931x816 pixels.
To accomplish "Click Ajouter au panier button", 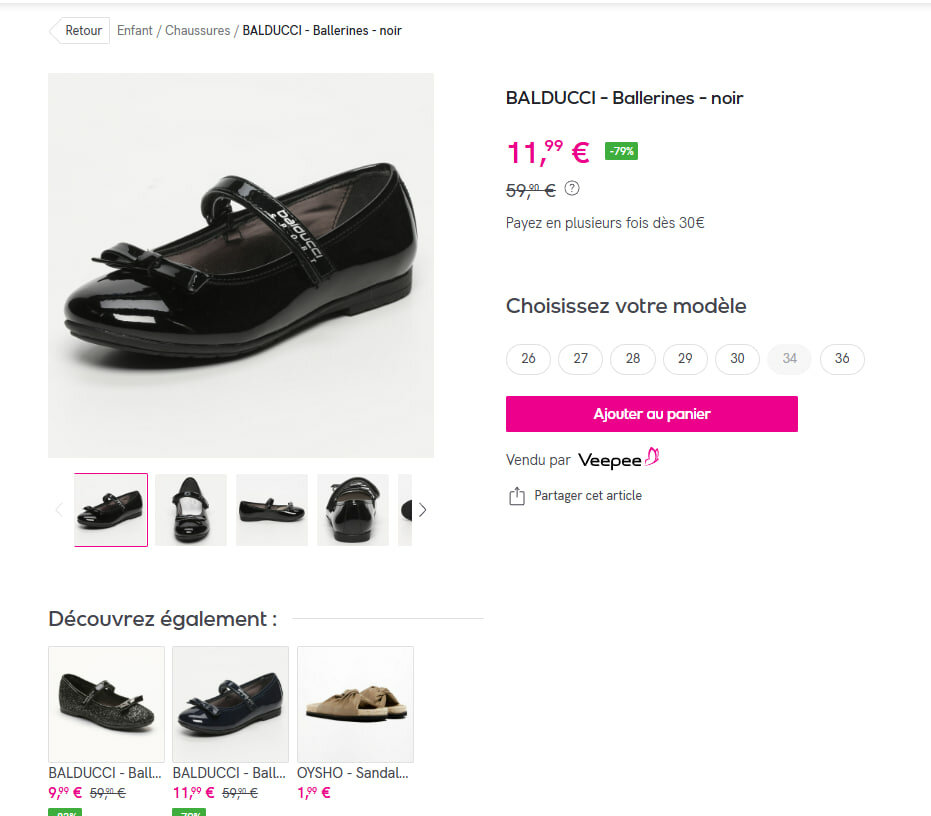I will pos(651,414).
